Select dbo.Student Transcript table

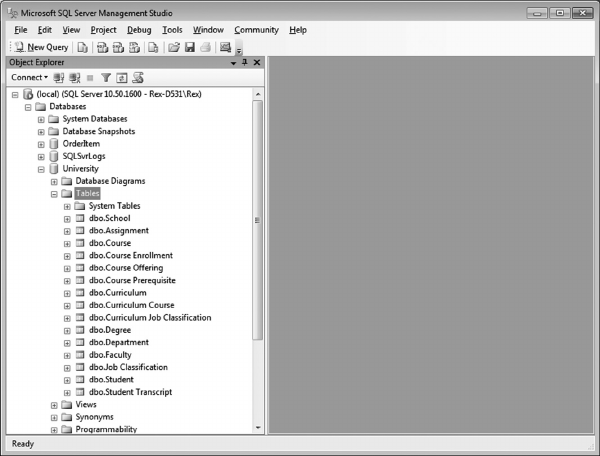click(130, 392)
